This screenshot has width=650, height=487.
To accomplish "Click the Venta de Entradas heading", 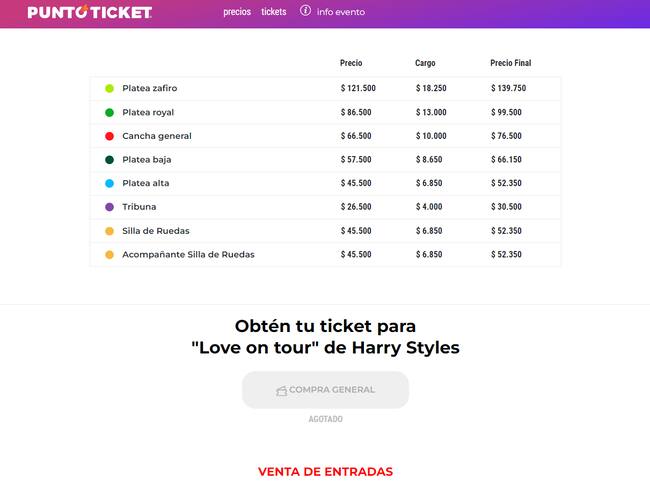I will tap(325, 471).
